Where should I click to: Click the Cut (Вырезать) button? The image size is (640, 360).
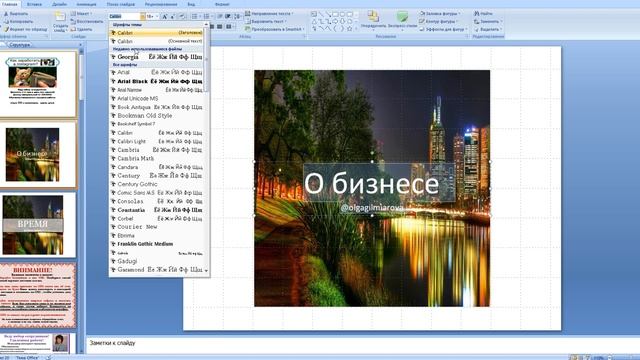click(x=16, y=13)
